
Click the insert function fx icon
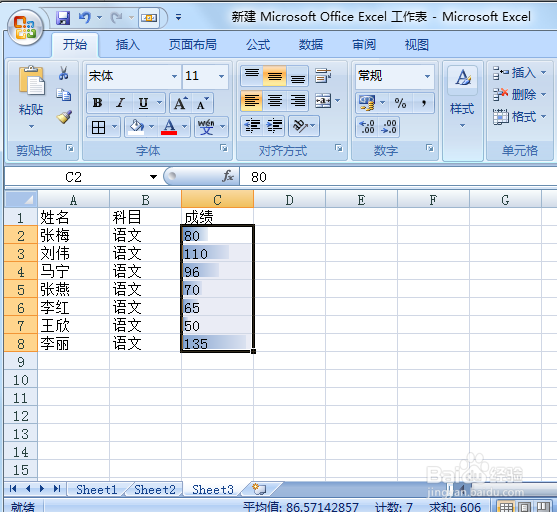228,176
